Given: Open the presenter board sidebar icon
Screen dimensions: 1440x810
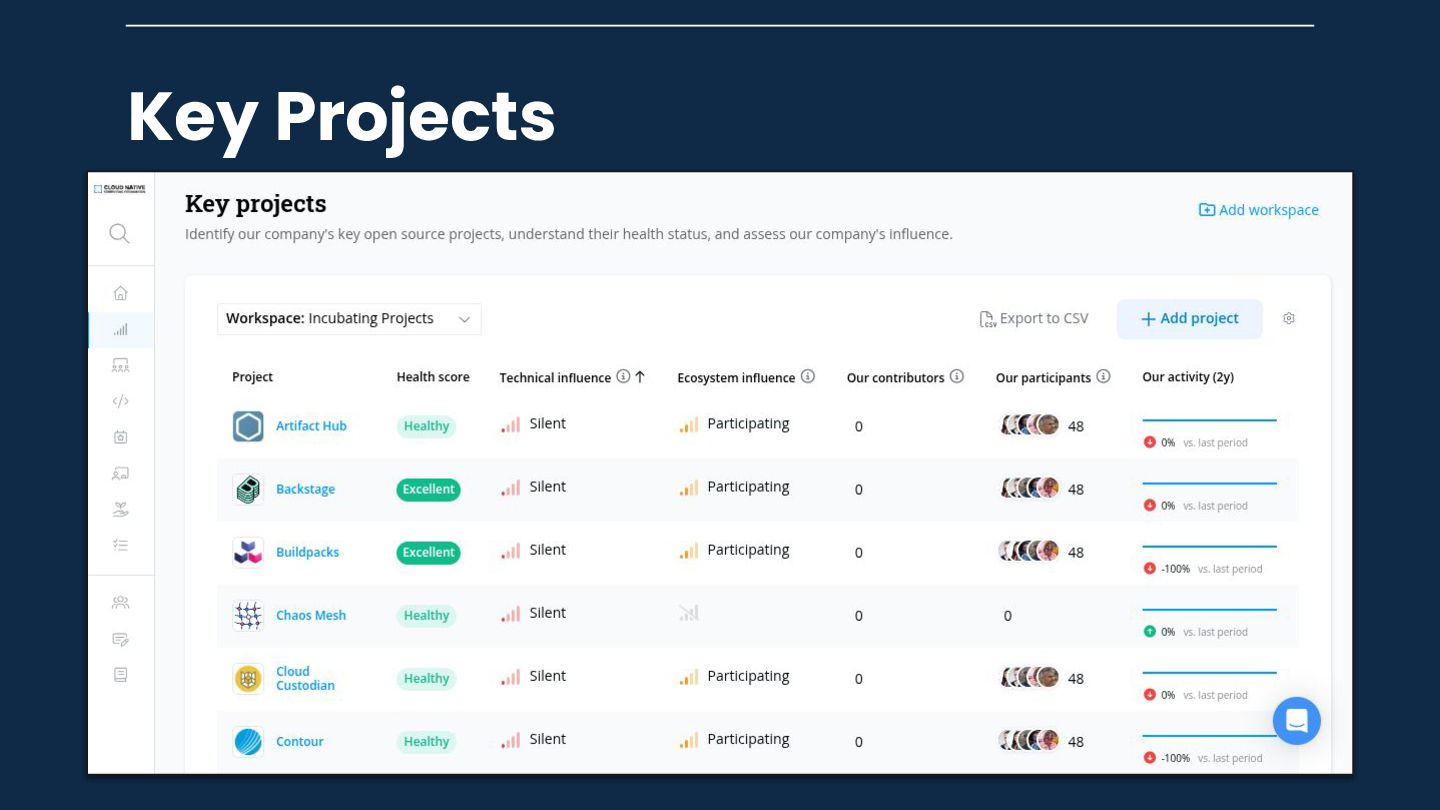Looking at the screenshot, I should (x=120, y=473).
